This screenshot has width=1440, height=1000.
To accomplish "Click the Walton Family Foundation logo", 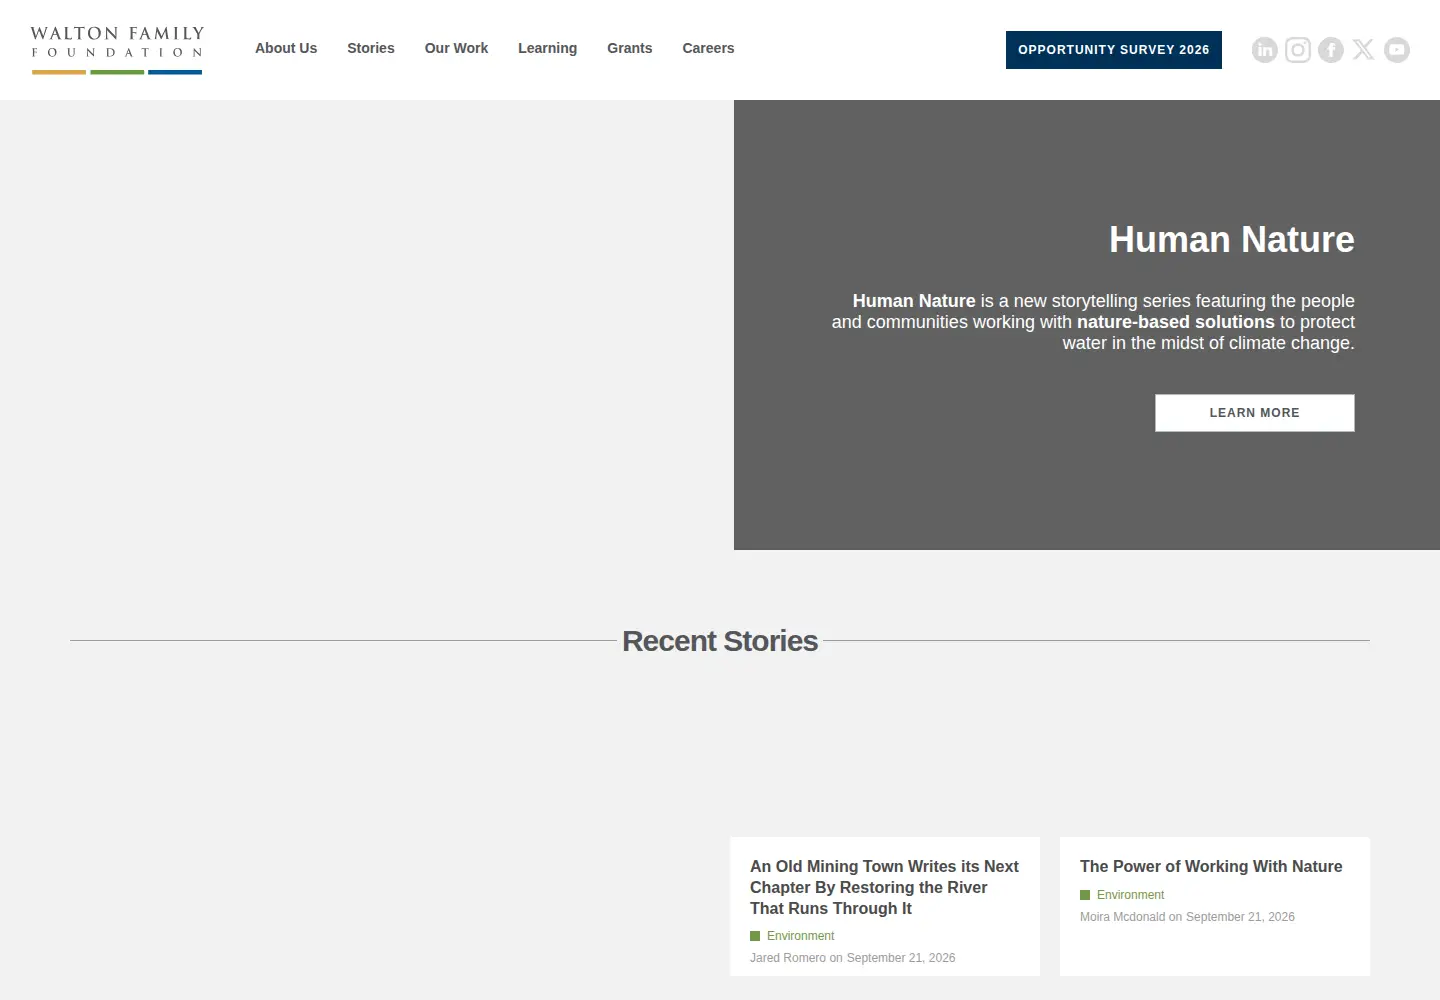I will (x=117, y=50).
